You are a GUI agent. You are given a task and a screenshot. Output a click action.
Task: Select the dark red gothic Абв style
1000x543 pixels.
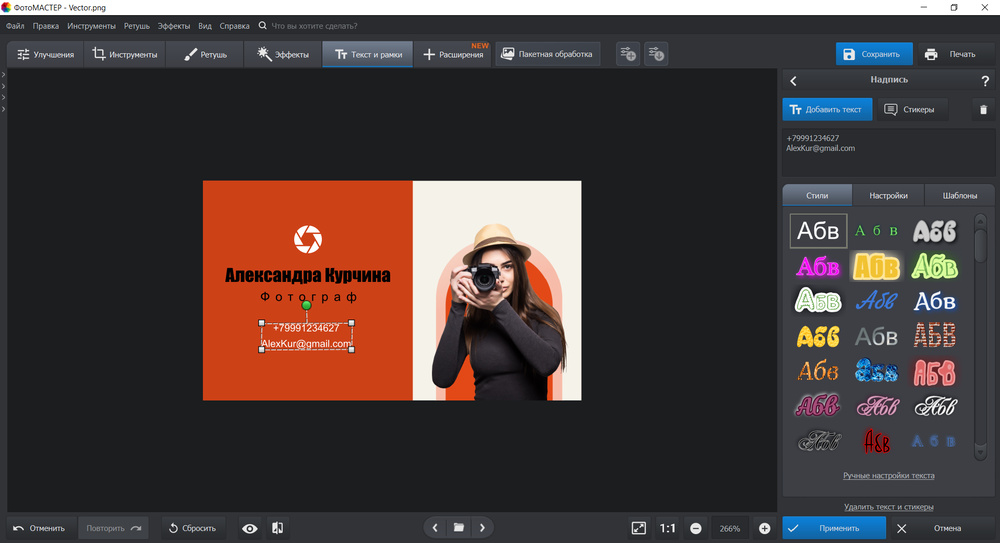point(876,441)
